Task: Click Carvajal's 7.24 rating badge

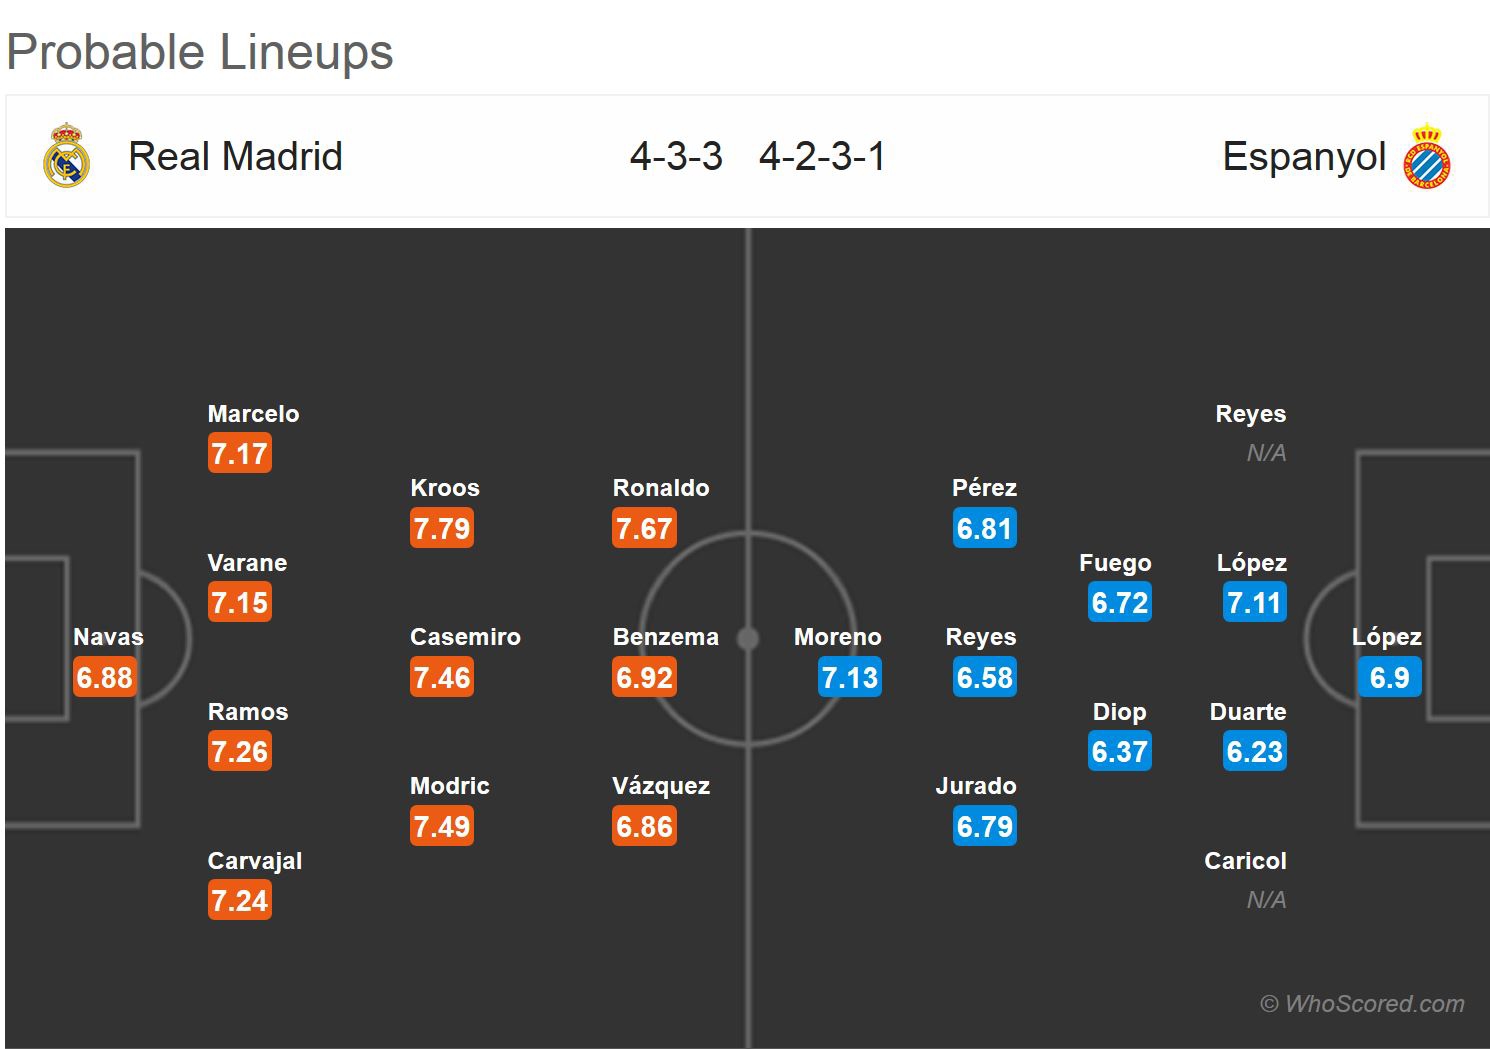Action: 239,900
